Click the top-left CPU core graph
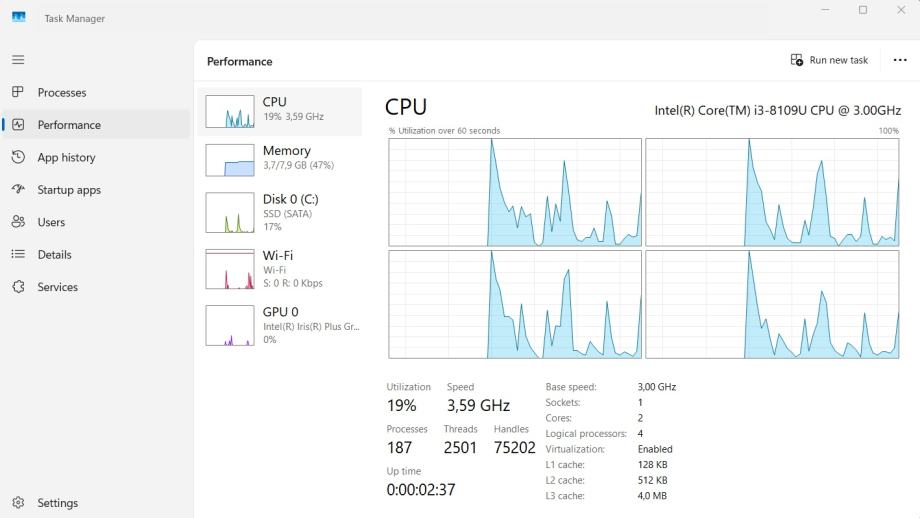 (x=515, y=192)
